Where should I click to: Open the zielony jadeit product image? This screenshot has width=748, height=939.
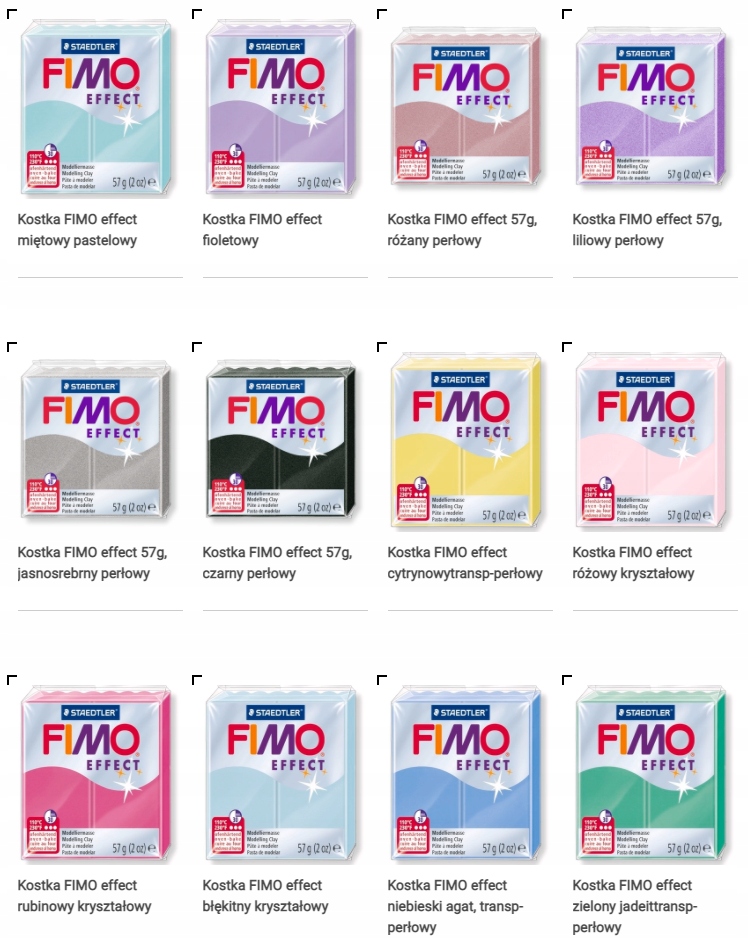(652, 773)
